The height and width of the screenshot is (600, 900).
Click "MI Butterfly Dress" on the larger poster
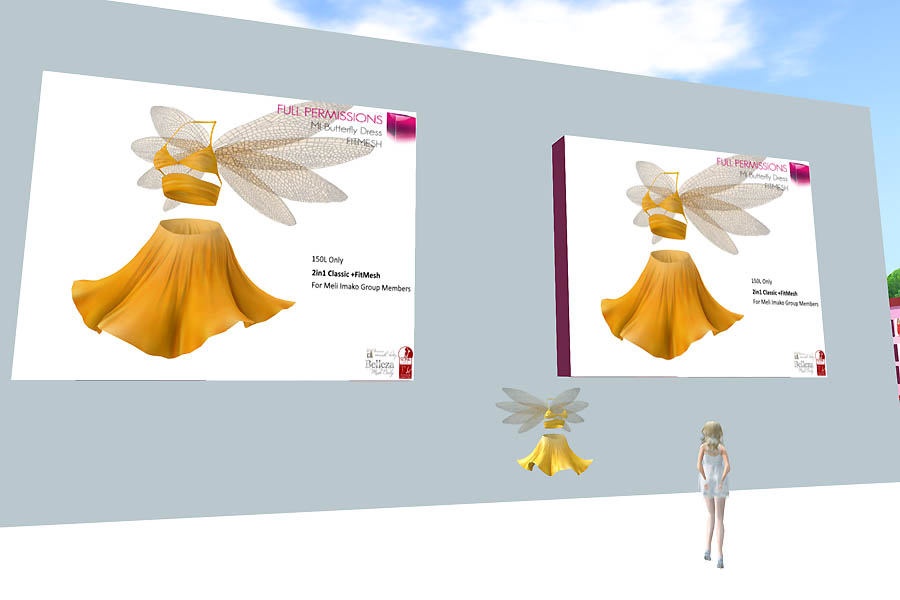pyautogui.click(x=346, y=129)
